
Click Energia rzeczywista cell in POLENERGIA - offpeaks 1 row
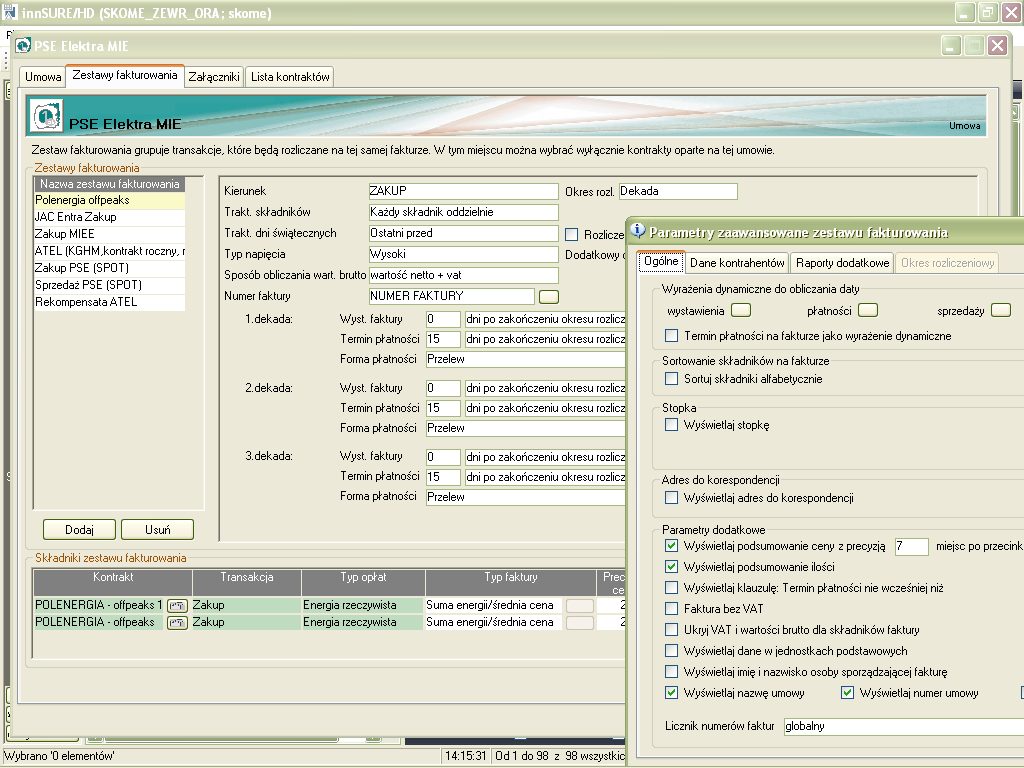point(362,605)
